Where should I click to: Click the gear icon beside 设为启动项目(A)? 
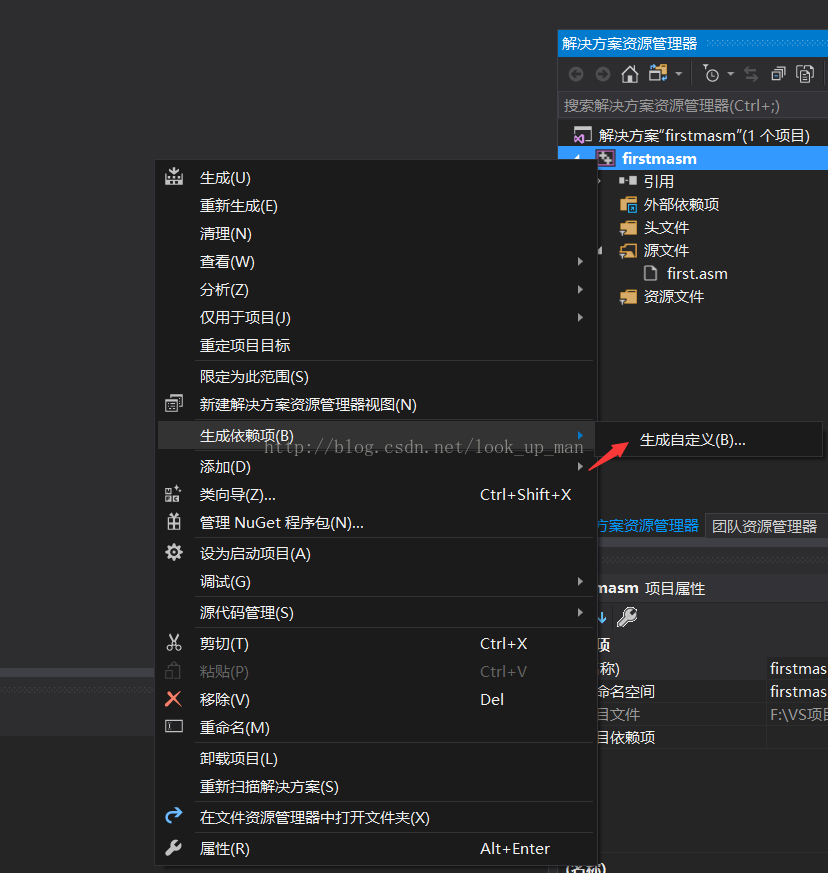174,552
